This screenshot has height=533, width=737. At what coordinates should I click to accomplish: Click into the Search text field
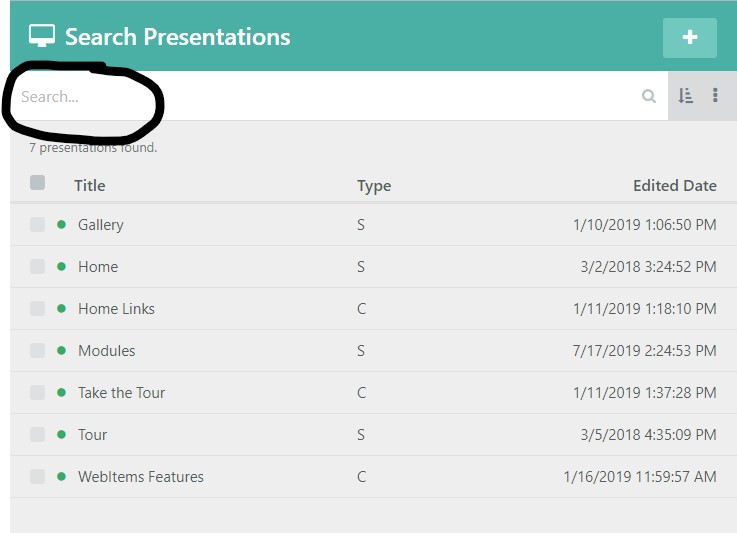coord(300,97)
